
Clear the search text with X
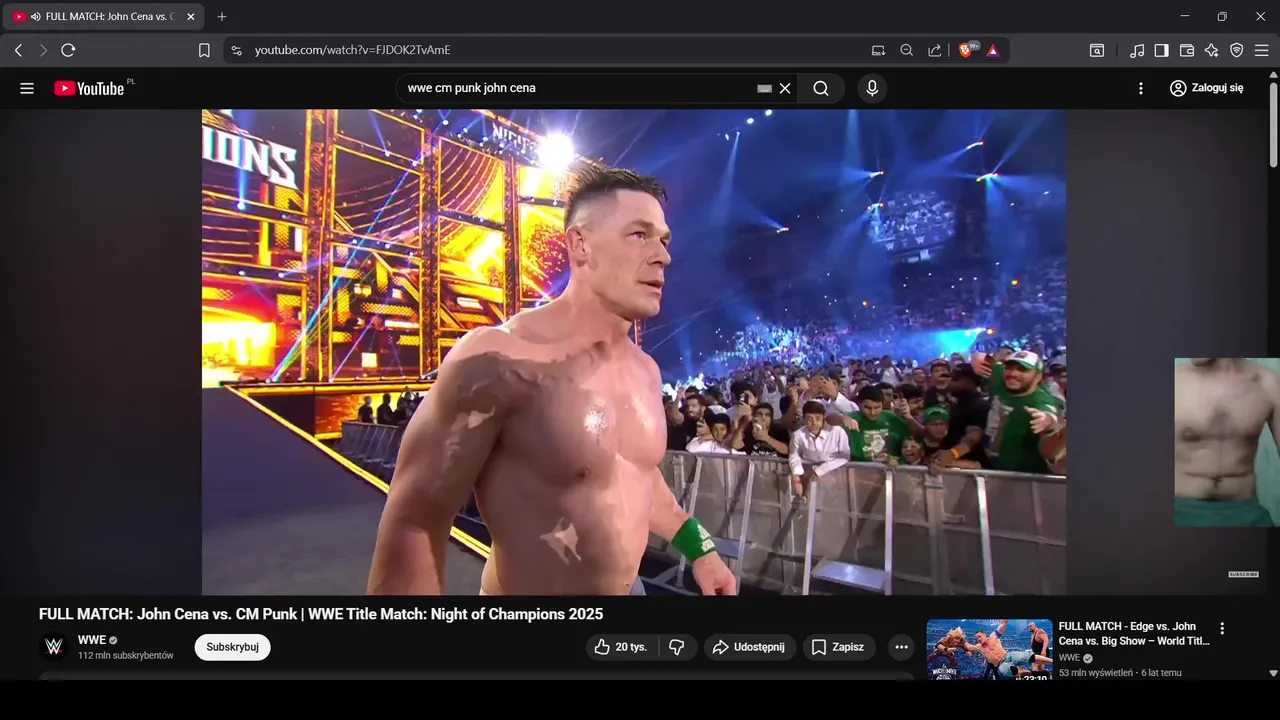pyautogui.click(x=785, y=88)
